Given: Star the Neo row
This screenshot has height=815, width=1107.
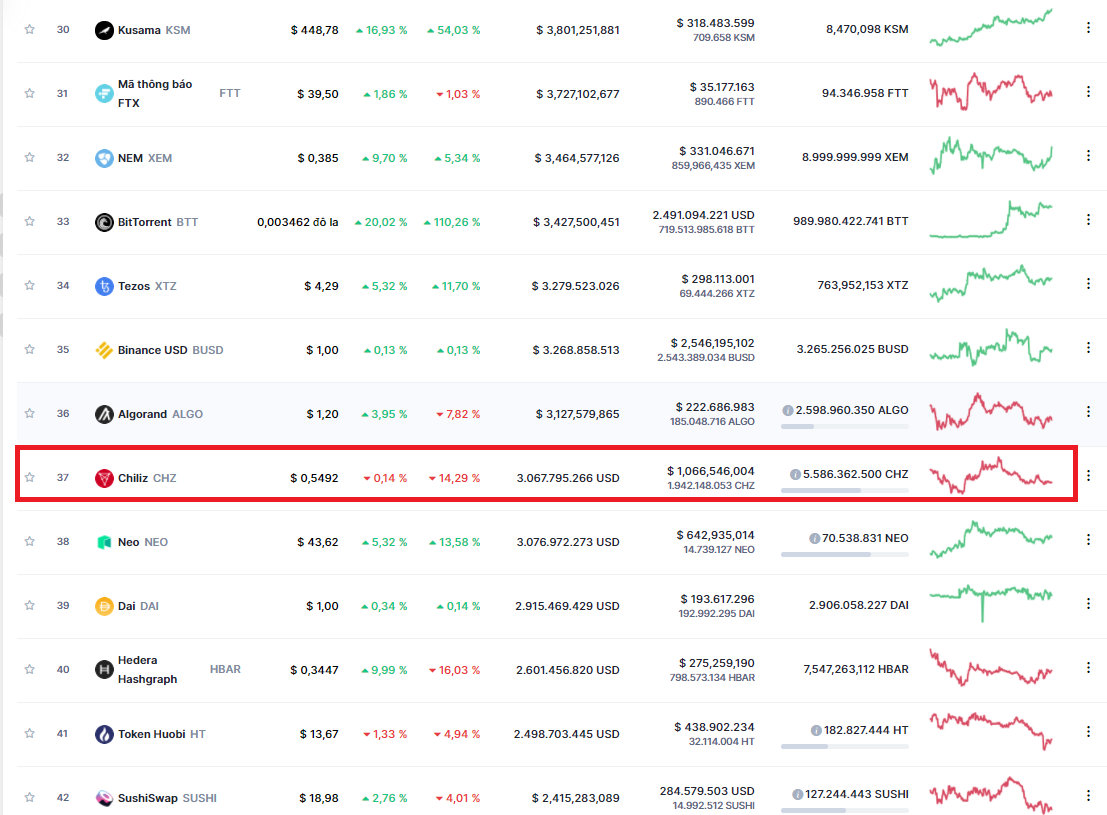Looking at the screenshot, I should (30, 542).
